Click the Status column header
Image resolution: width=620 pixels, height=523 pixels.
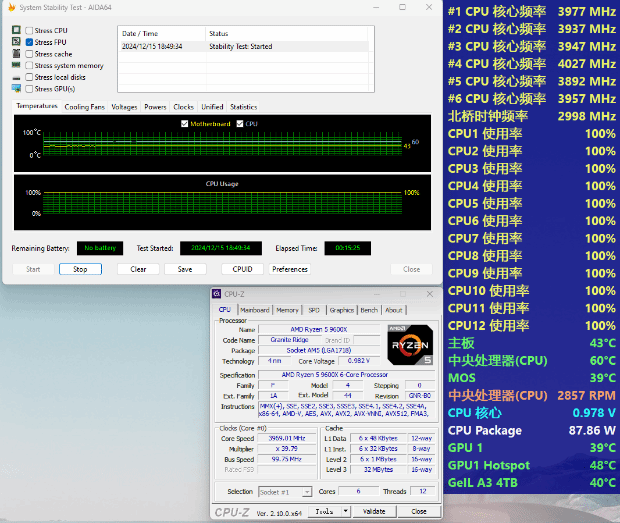pyautogui.click(x=289, y=34)
